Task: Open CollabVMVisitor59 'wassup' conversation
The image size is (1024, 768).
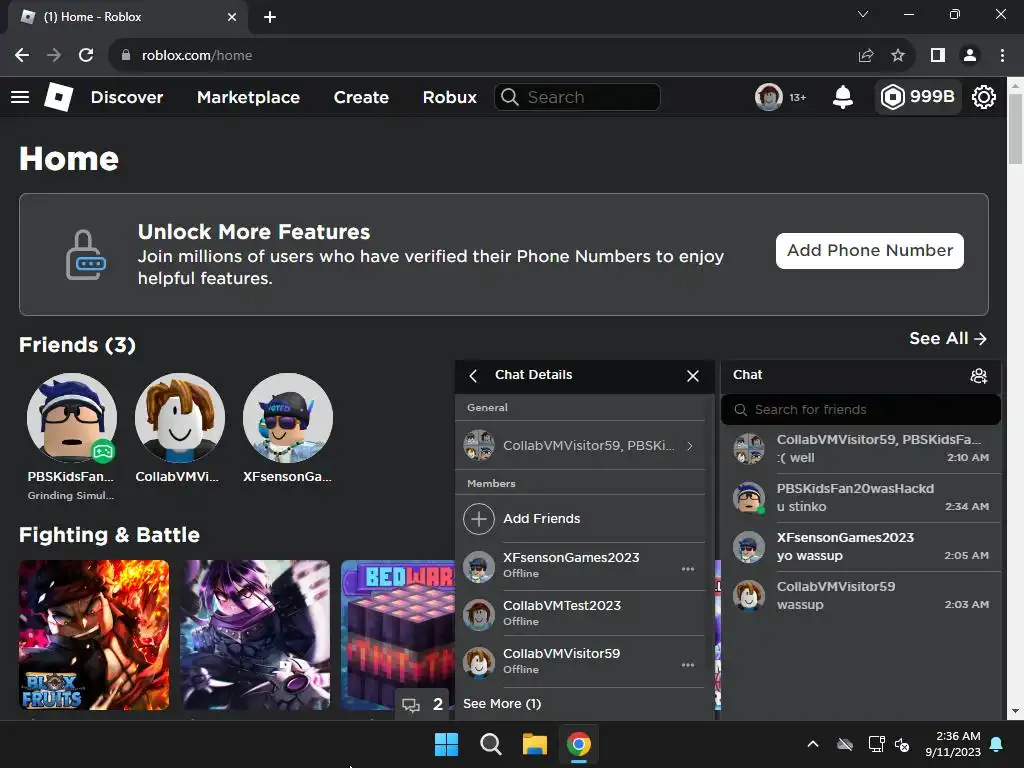Action: [861, 596]
